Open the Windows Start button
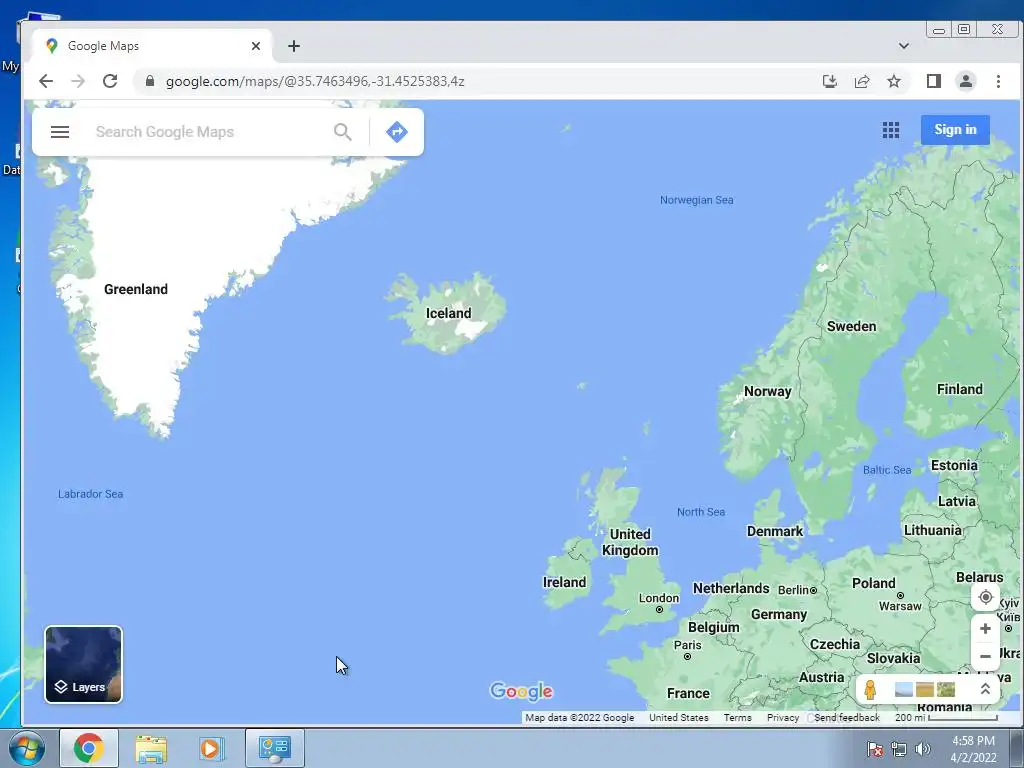Image resolution: width=1024 pixels, height=768 pixels. pyautogui.click(x=26, y=748)
